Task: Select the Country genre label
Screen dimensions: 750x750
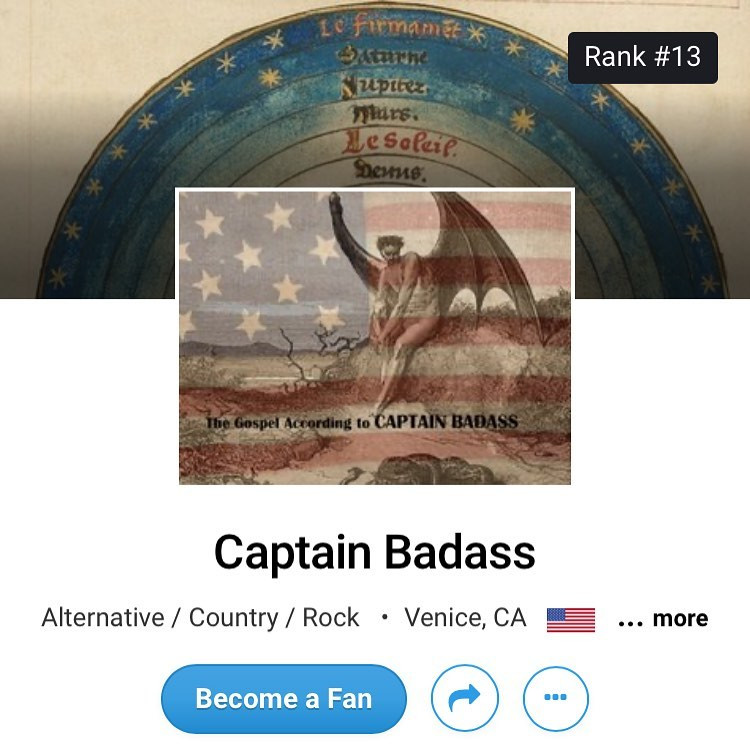Action: tap(233, 618)
